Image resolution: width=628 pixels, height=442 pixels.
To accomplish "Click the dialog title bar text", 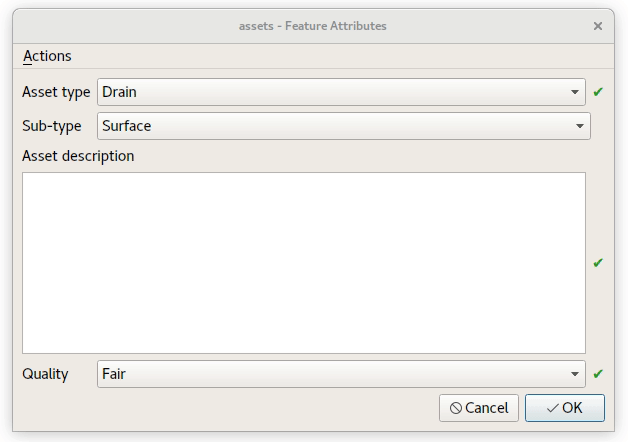I will tap(312, 26).
